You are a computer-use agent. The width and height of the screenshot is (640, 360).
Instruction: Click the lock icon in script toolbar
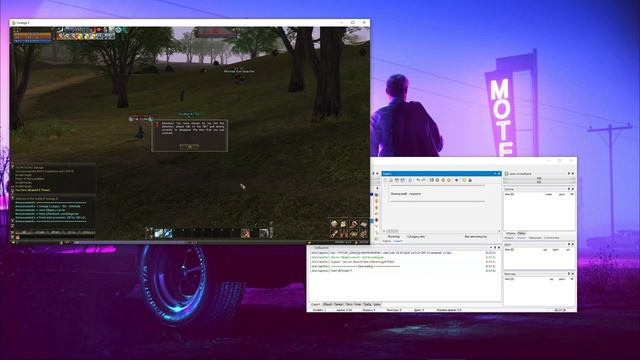pyautogui.click(x=470, y=180)
